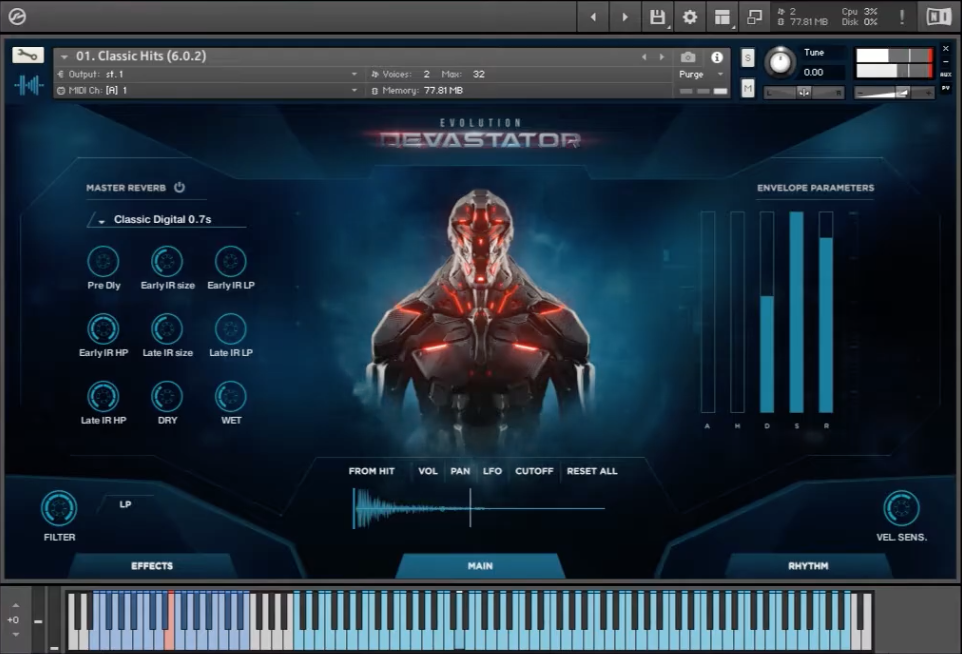Open the save floppy disk menu
The height and width of the screenshot is (654, 962).
pos(657,17)
